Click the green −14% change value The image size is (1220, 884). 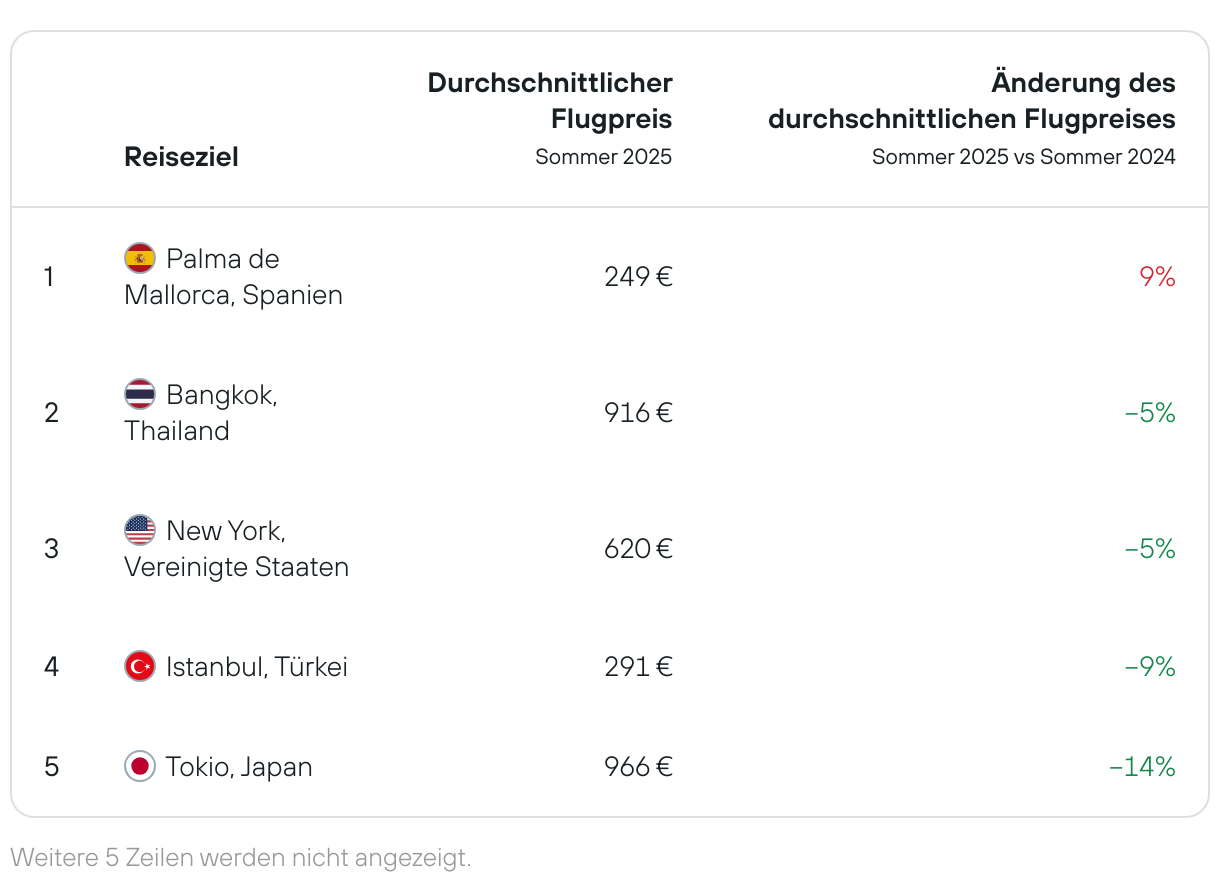coord(1142,767)
